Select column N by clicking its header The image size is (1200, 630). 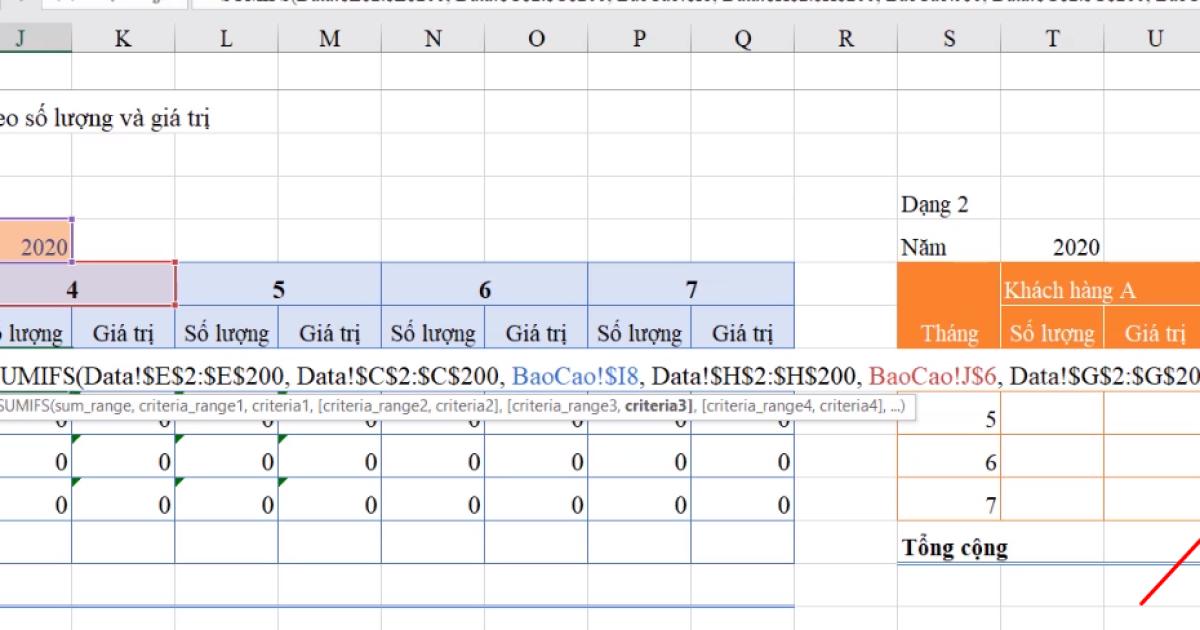tap(432, 40)
